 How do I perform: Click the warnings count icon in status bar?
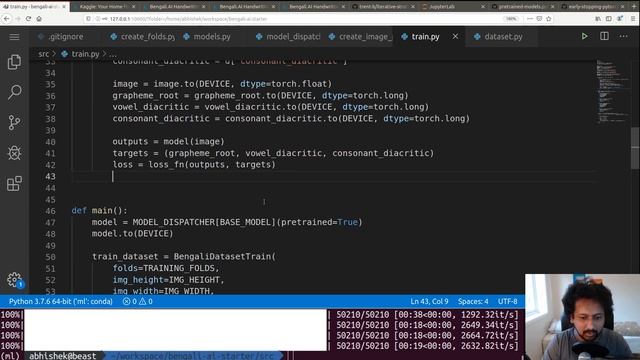[146, 302]
